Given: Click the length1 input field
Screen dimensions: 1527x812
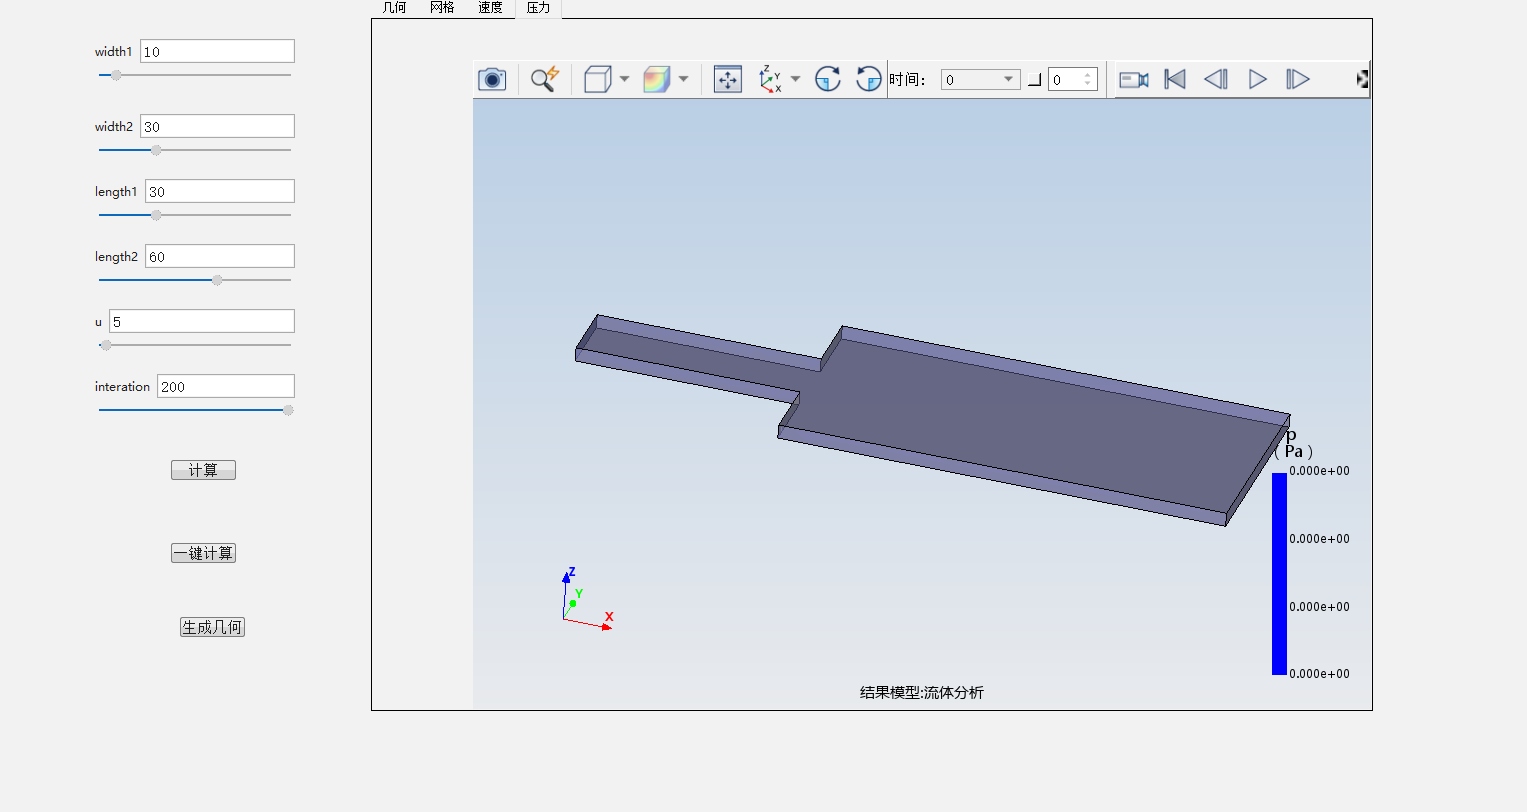Looking at the screenshot, I should (220, 191).
